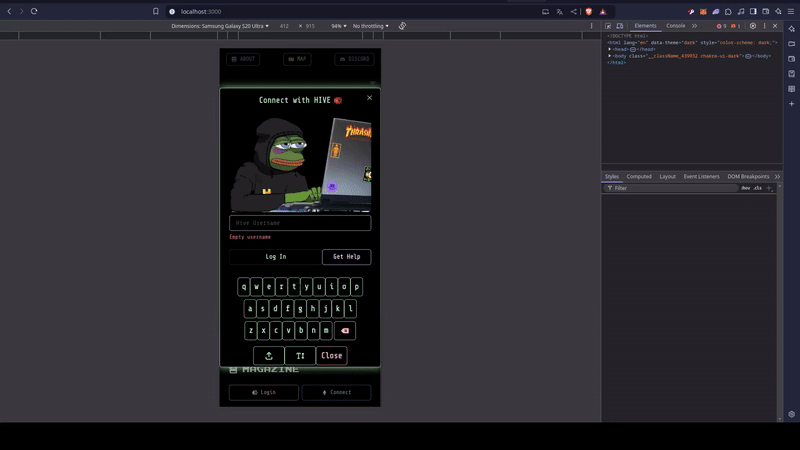The image size is (800, 450).
Task: Click the red Close keyboard button
Action: (332, 356)
